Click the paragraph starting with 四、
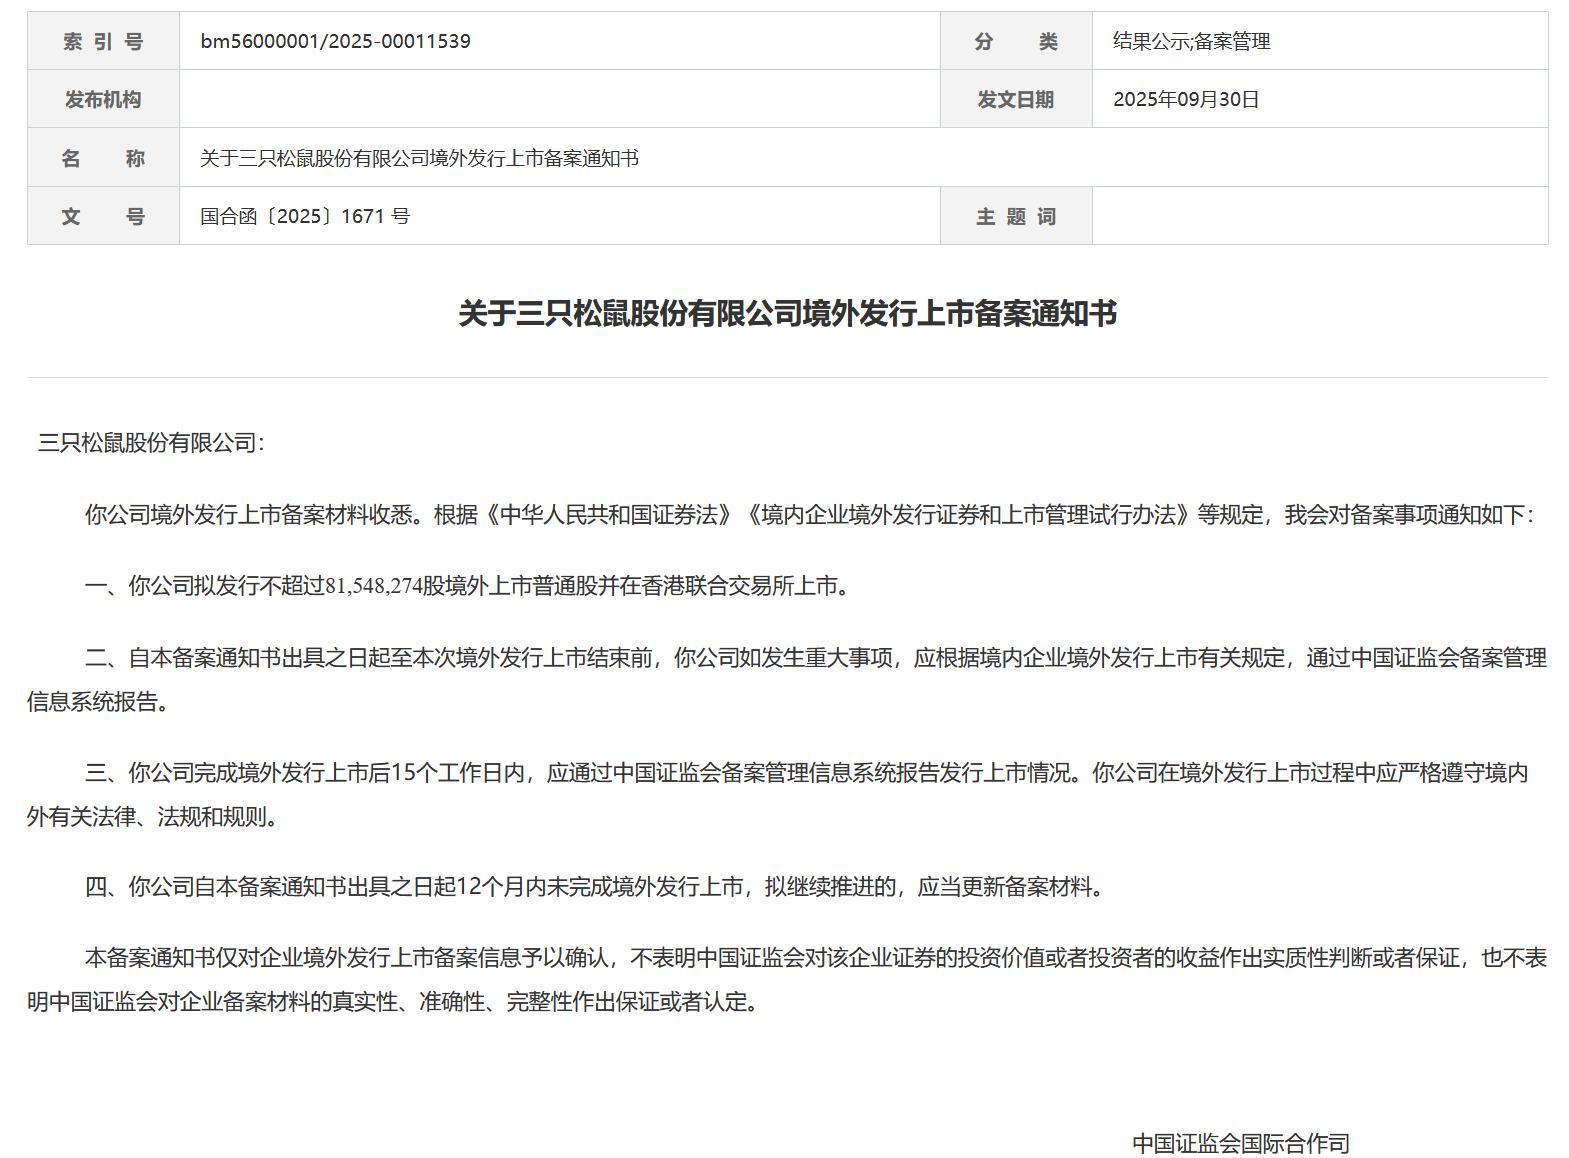The image size is (1569, 1158). point(597,887)
